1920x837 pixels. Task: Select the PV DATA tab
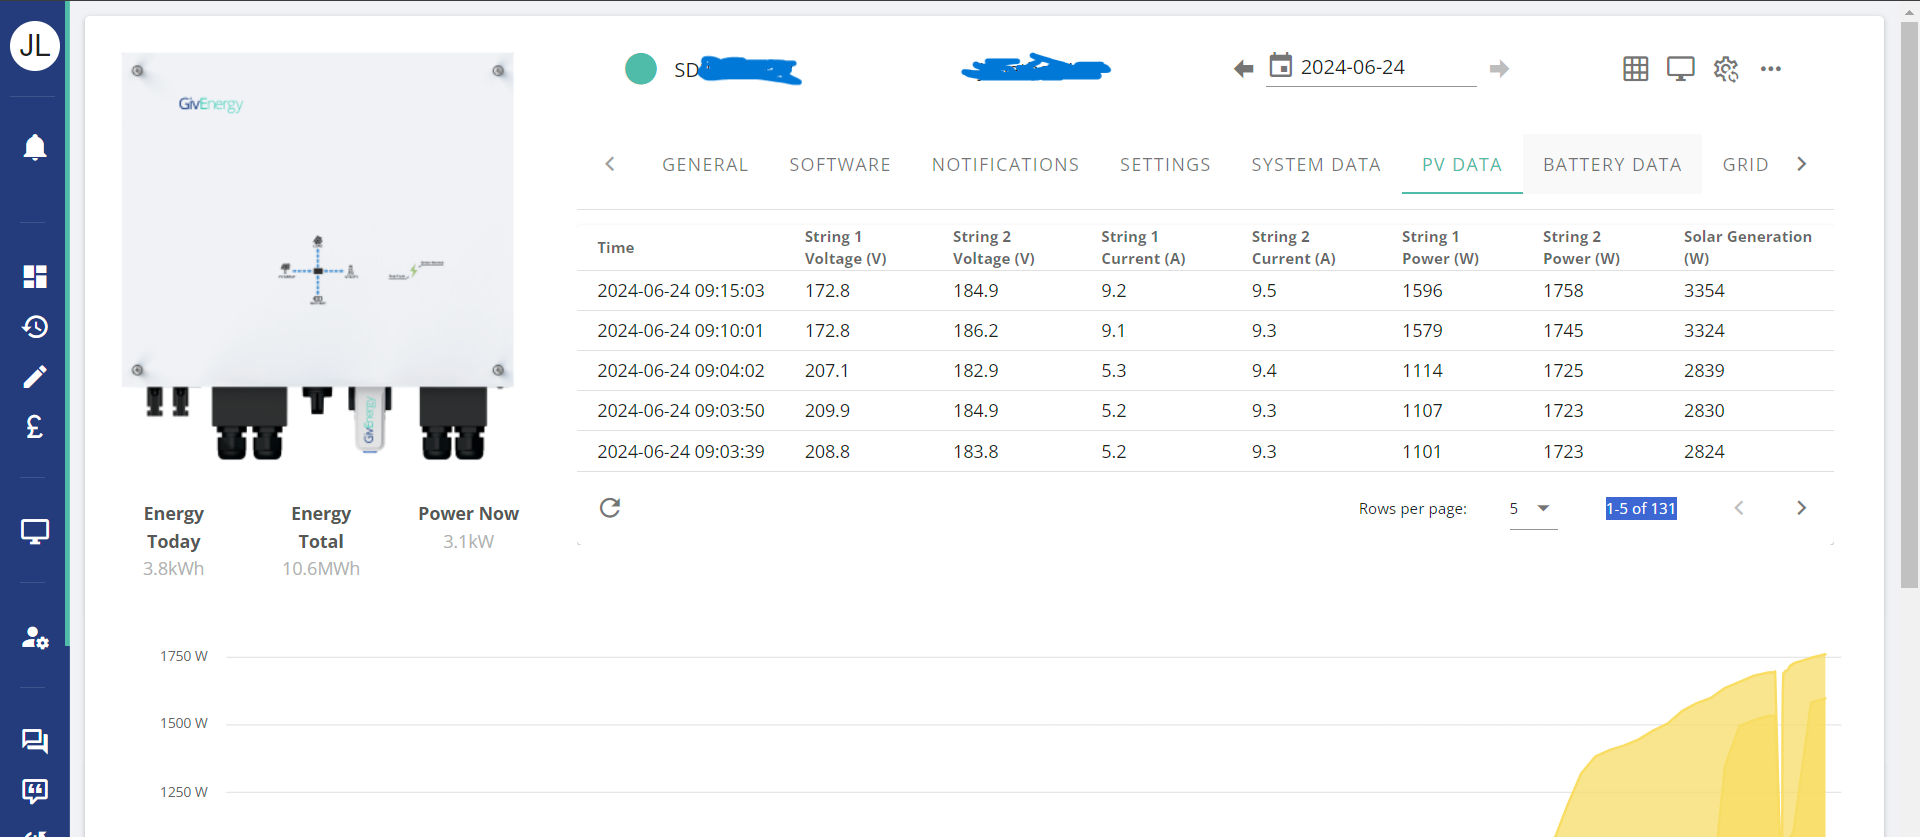(1462, 165)
